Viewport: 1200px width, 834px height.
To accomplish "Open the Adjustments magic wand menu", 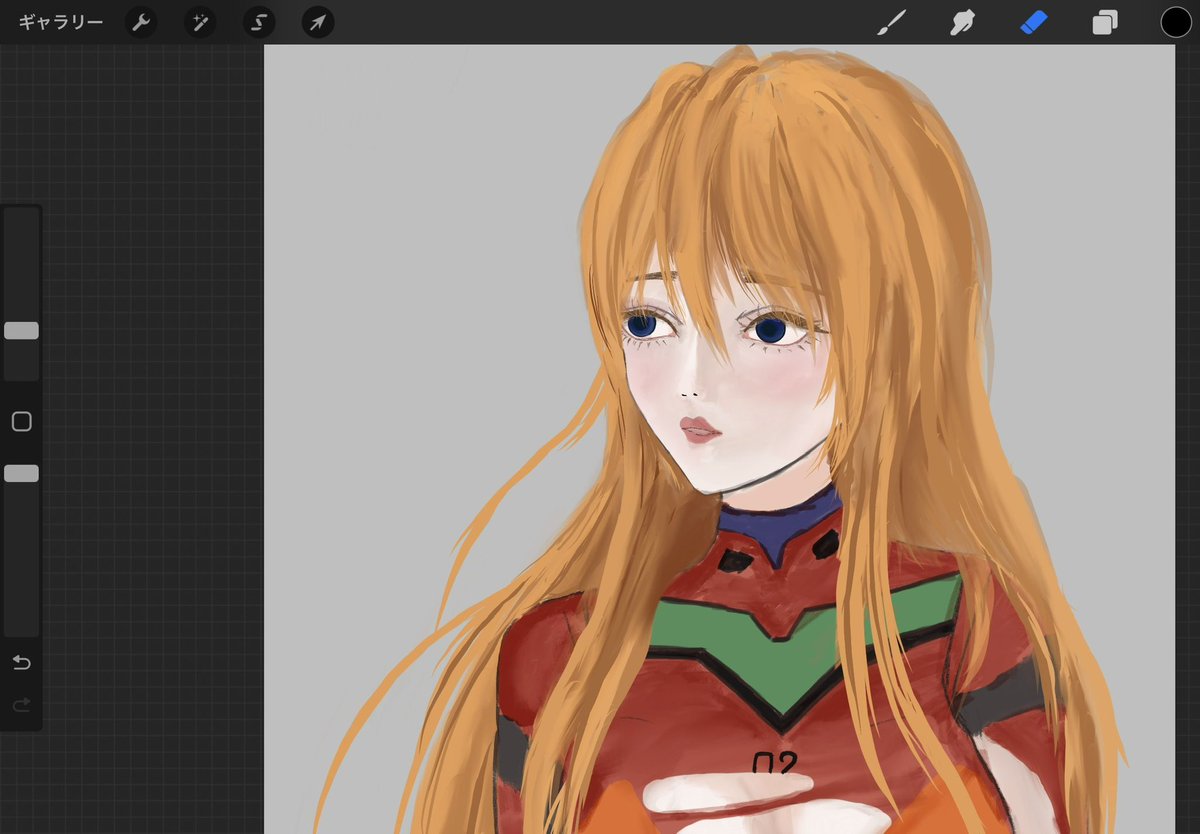I will (200, 22).
